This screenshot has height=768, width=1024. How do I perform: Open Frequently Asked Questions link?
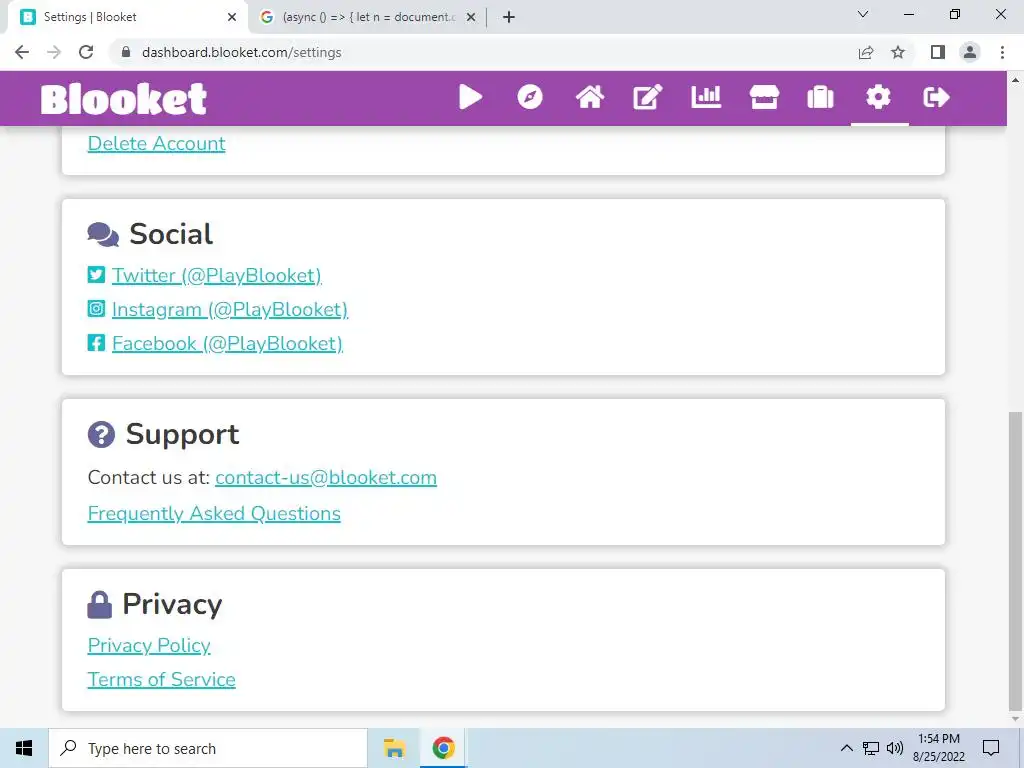point(214,514)
